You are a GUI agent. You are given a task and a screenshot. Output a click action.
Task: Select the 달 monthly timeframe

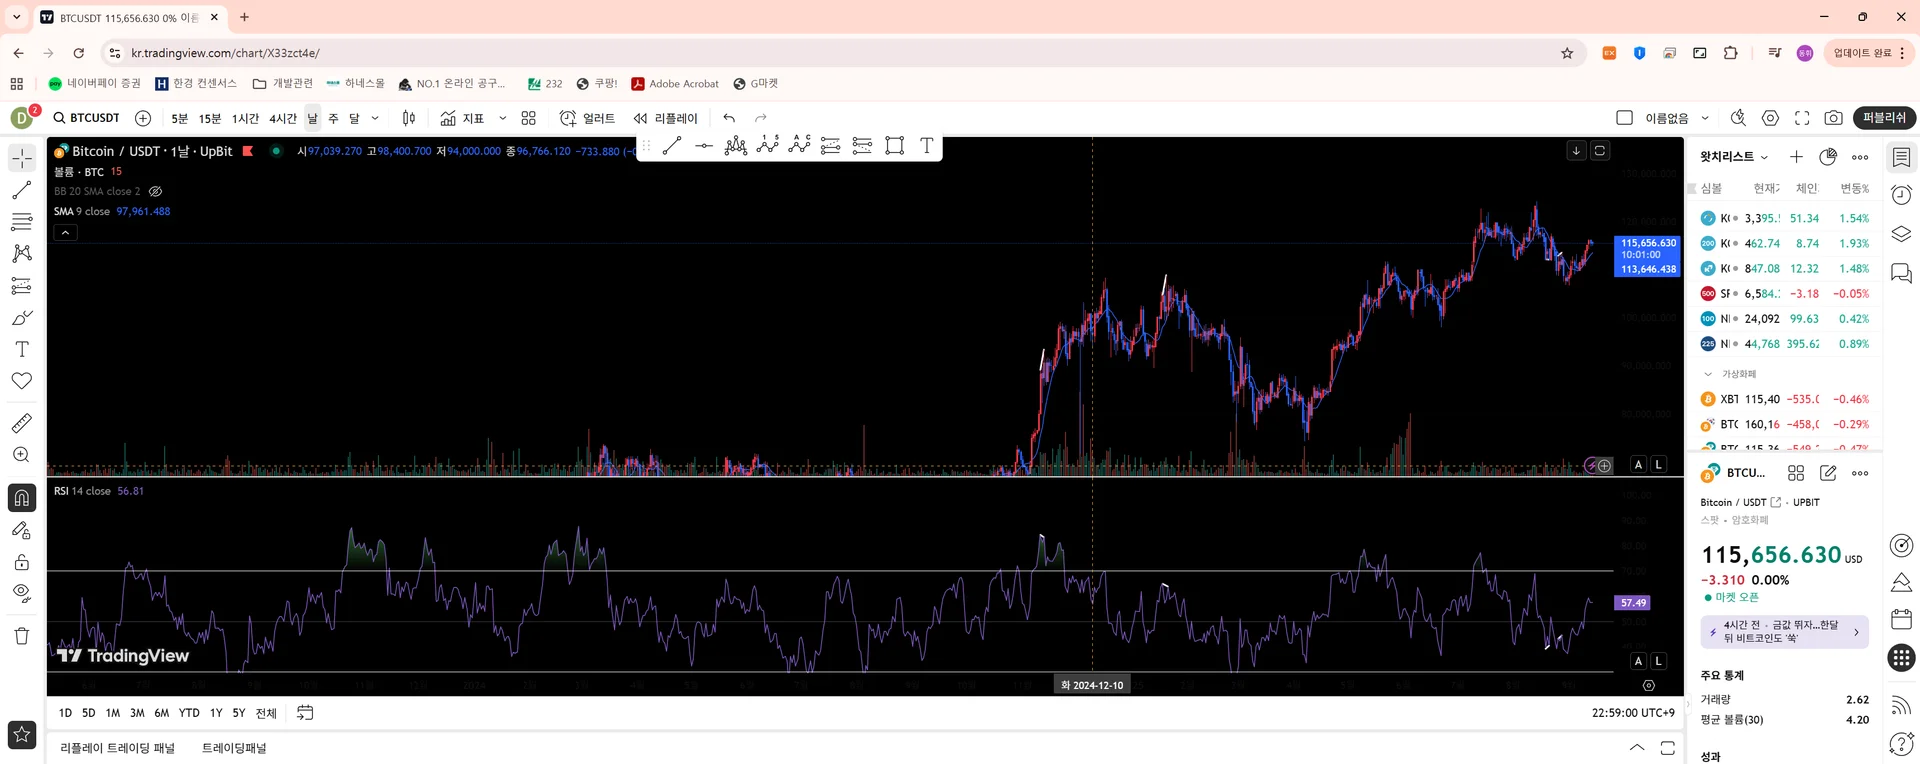pyautogui.click(x=354, y=118)
